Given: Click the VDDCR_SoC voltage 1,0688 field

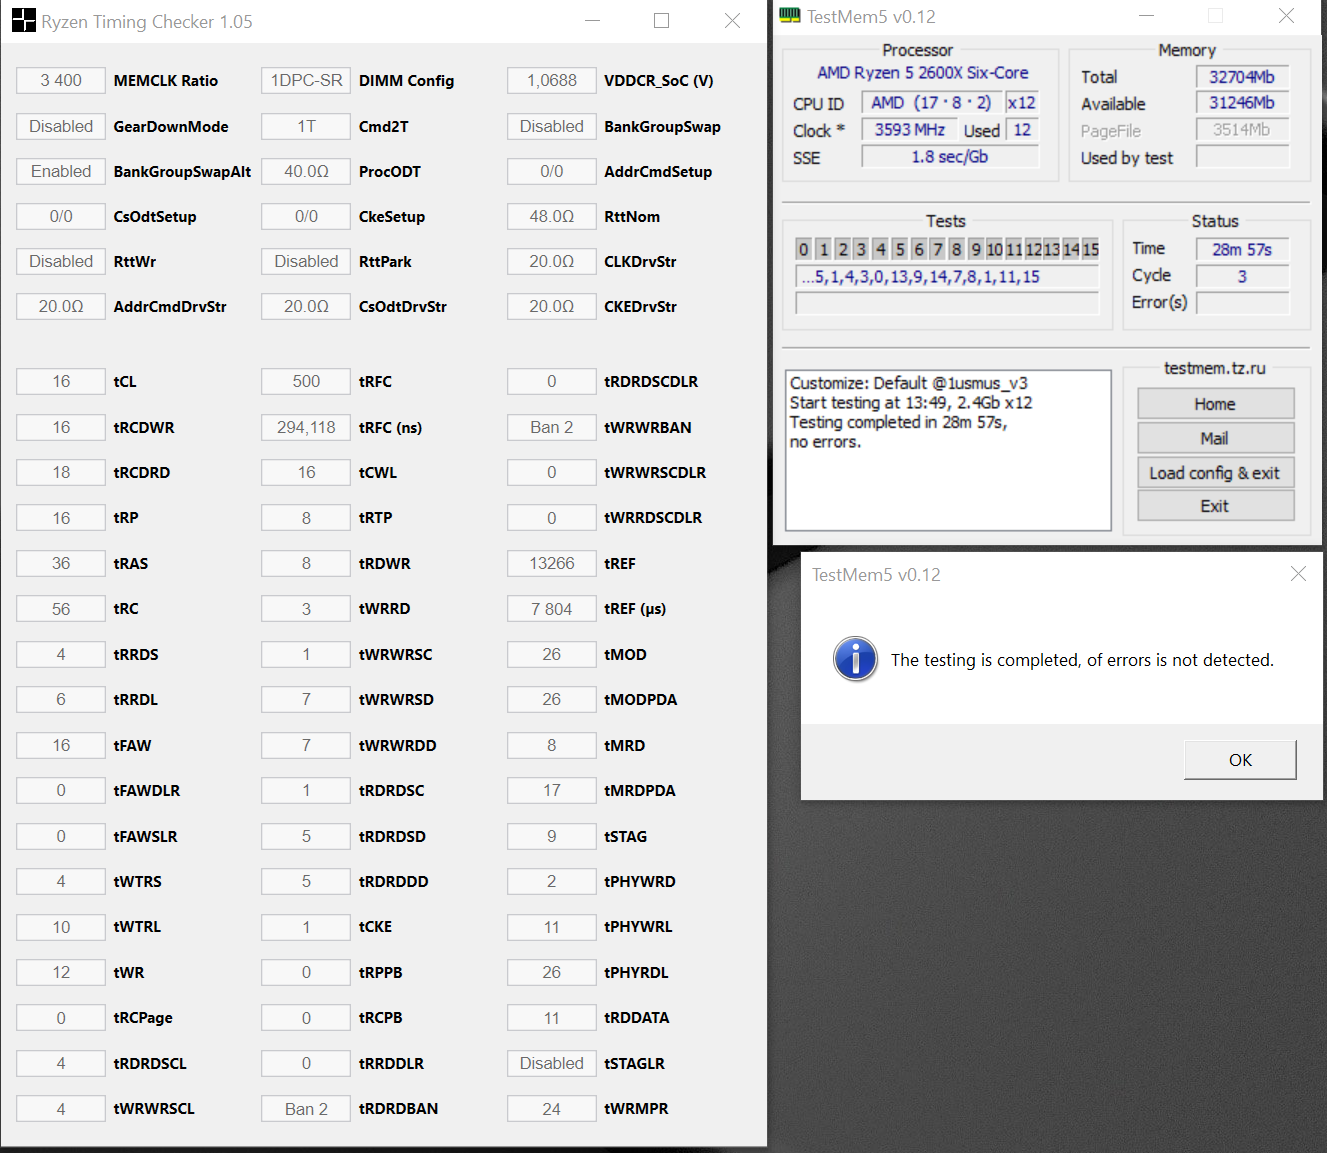Looking at the screenshot, I should 552,81.
